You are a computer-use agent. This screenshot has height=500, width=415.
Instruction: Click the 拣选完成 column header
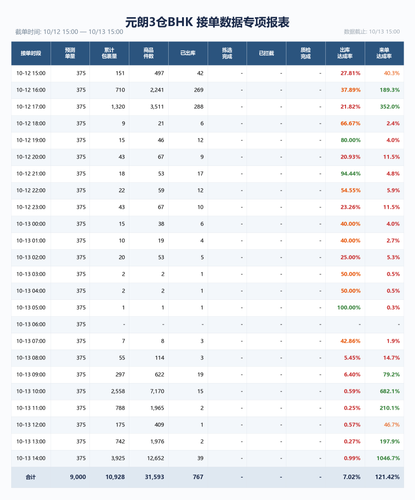[x=227, y=53]
